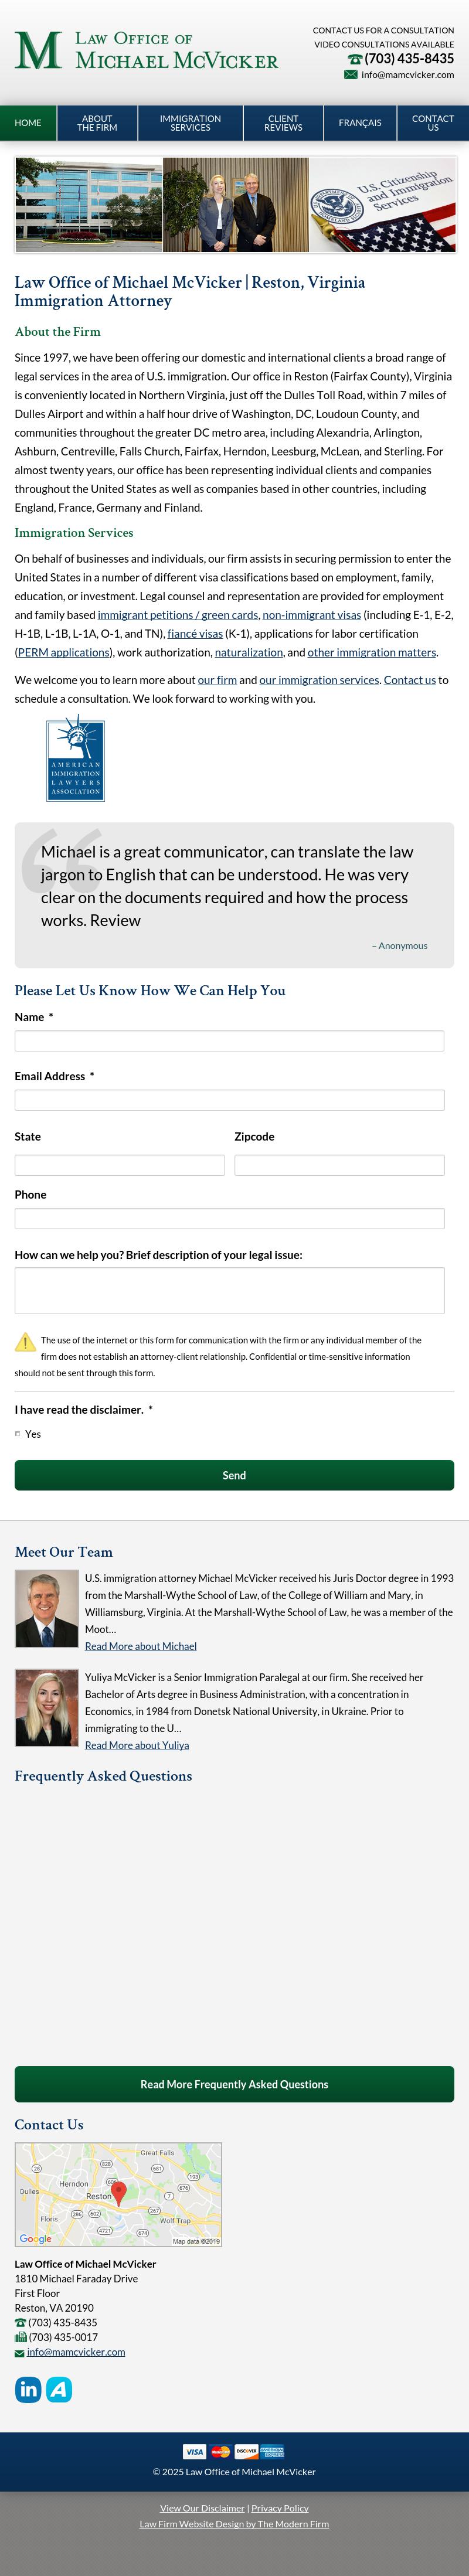Click the header phone icon
This screenshot has height=2576, width=469.
[x=354, y=59]
